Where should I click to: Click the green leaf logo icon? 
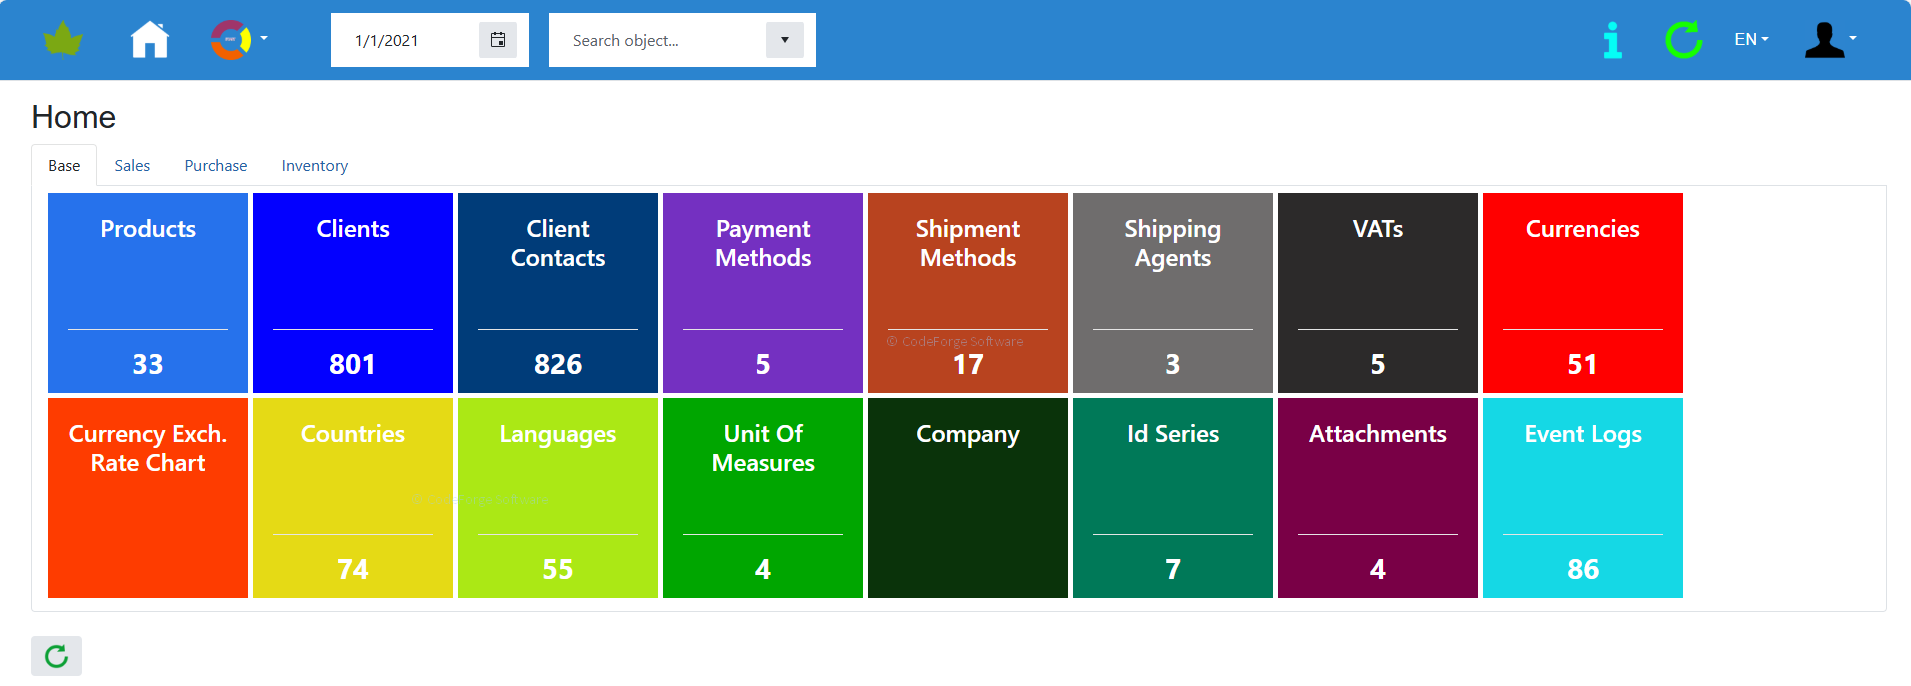(x=63, y=40)
